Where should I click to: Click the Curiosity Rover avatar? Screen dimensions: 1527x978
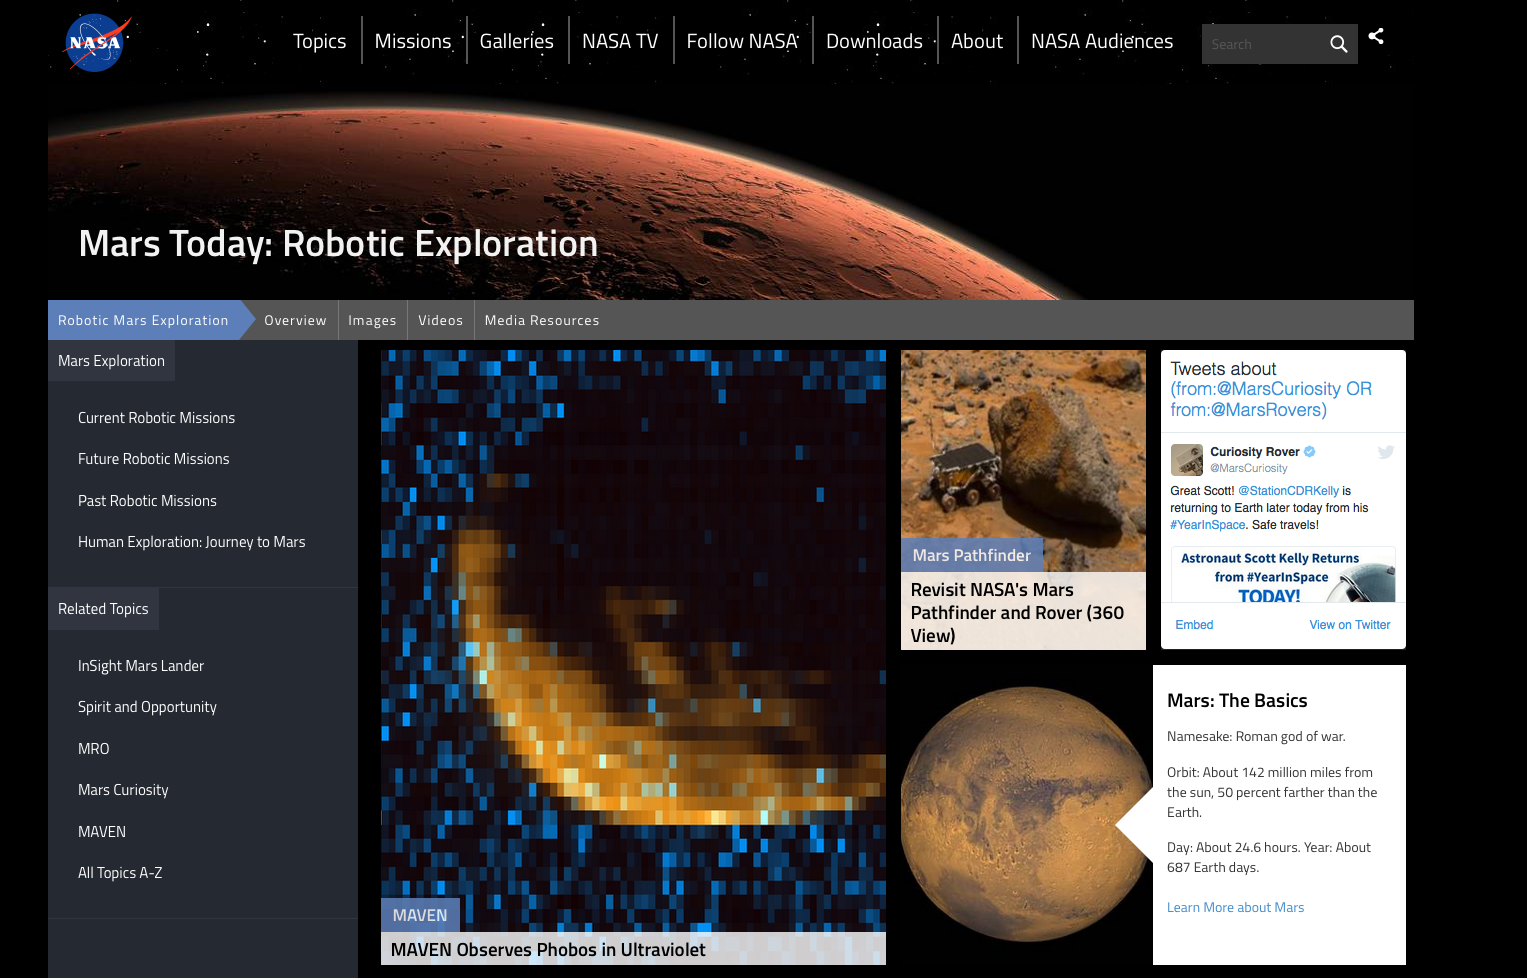point(1187,460)
